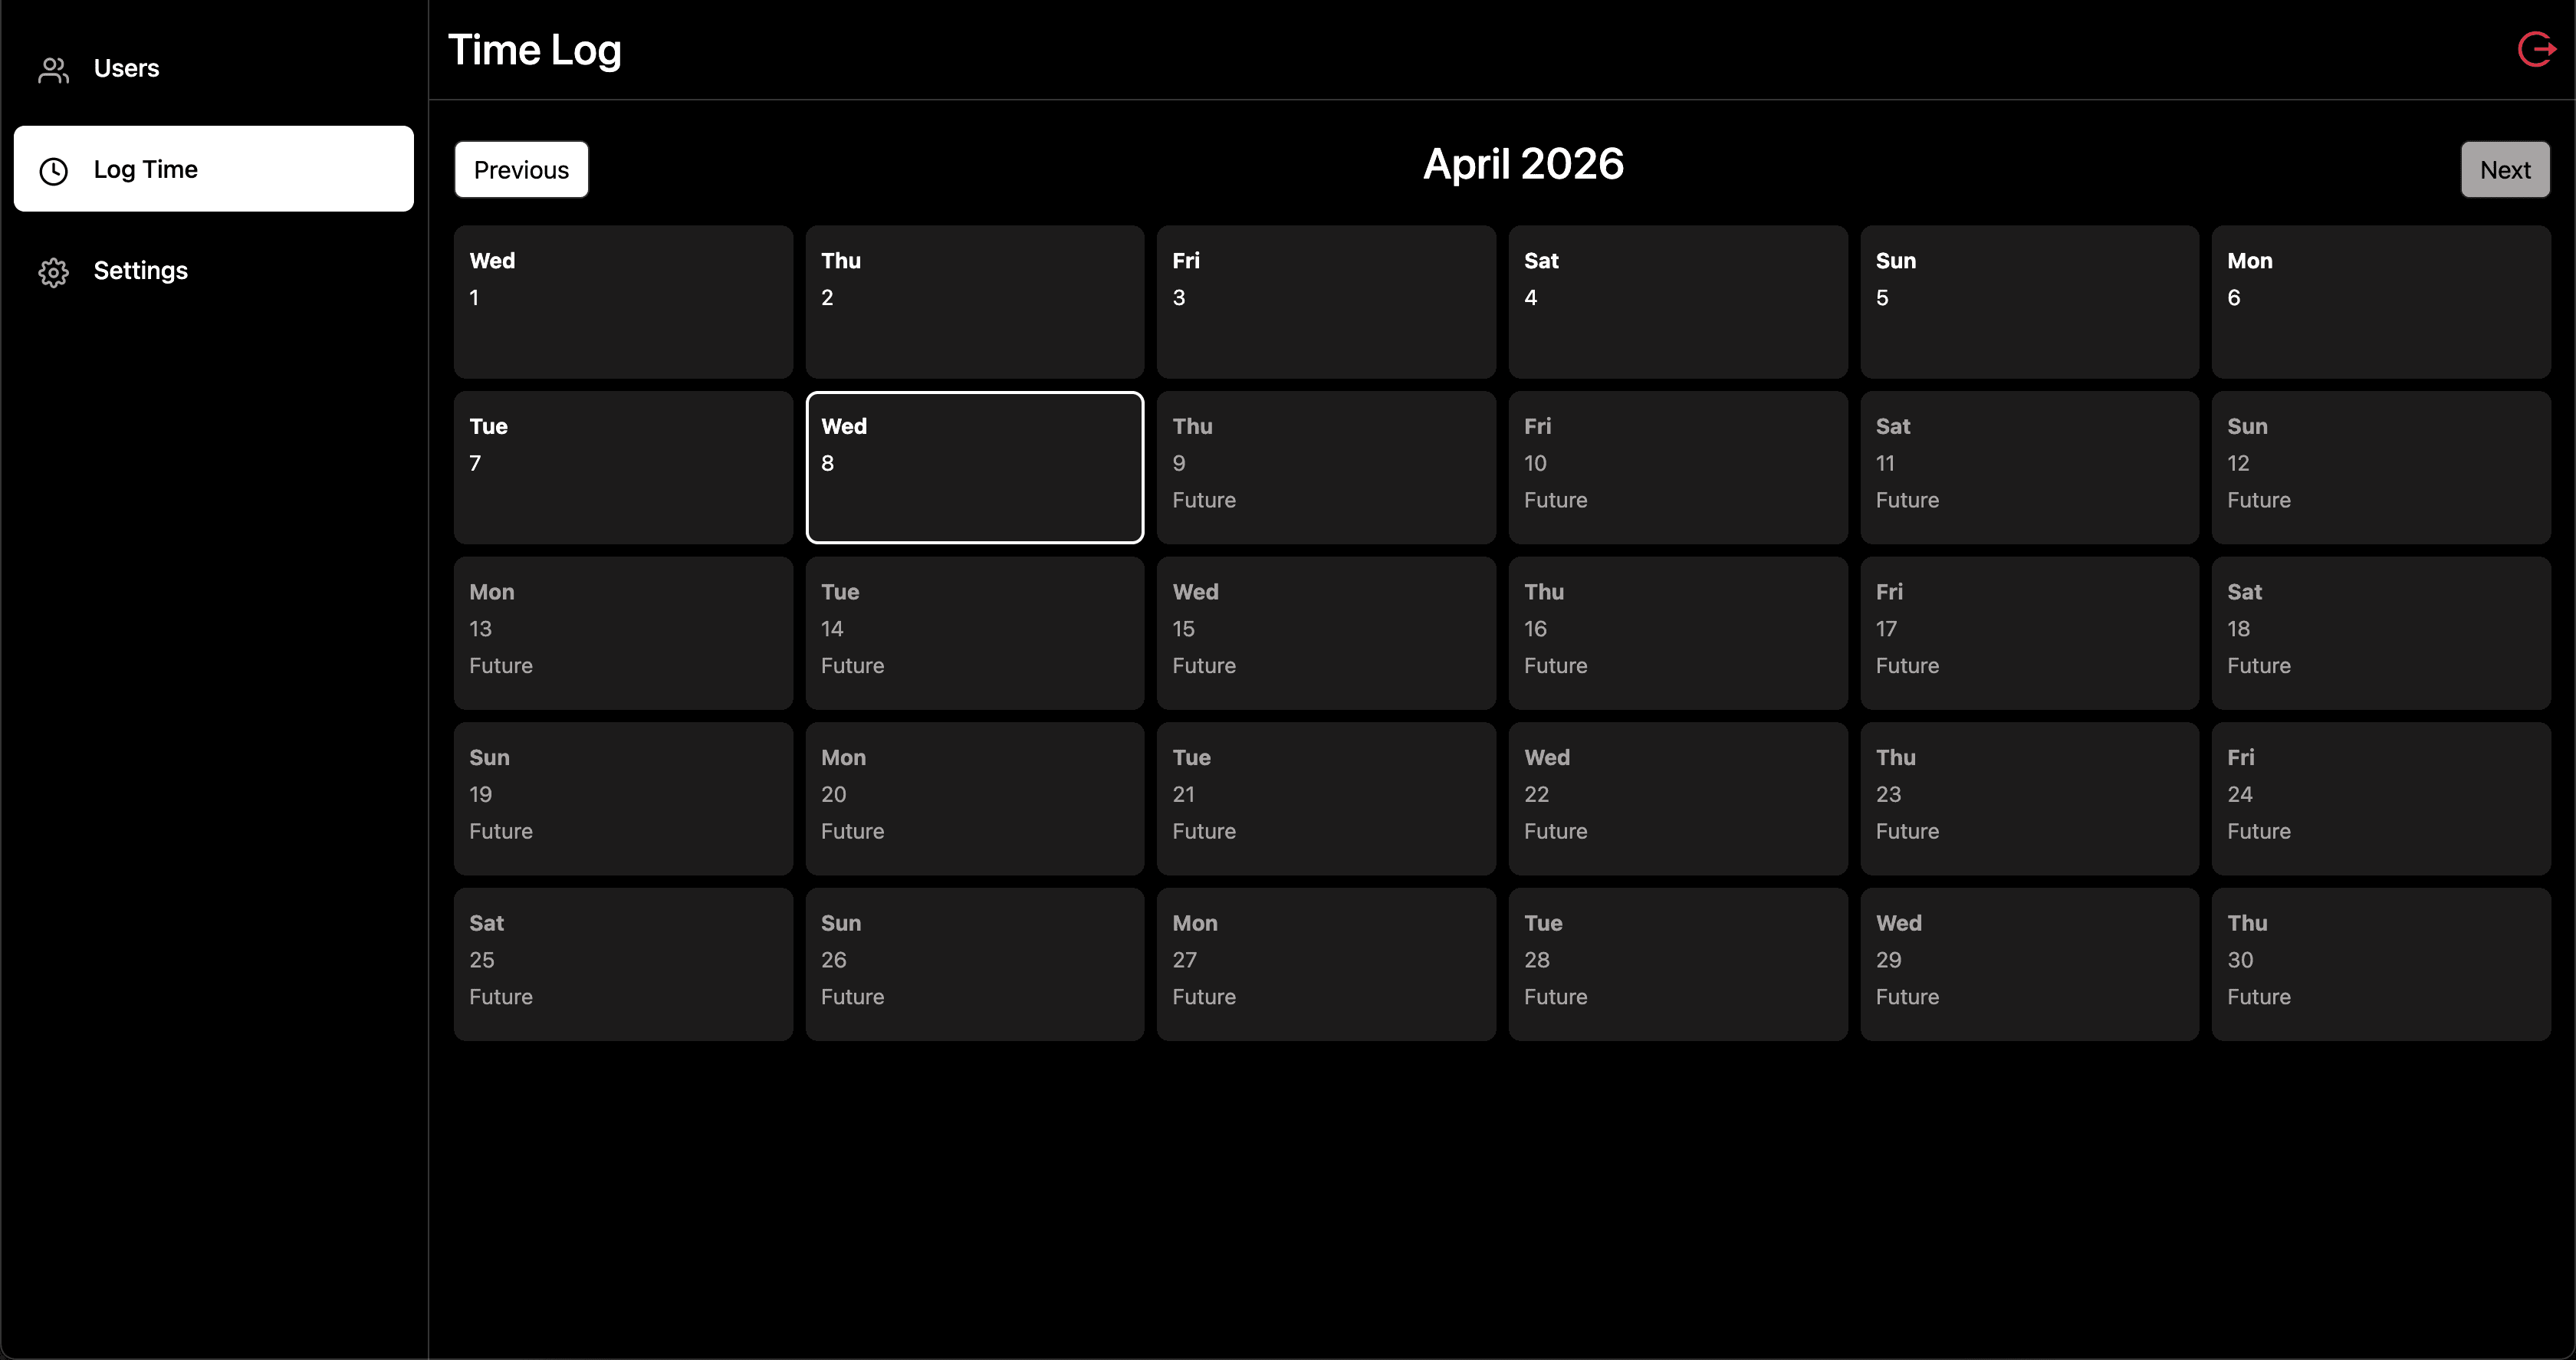Click the Settings gear icon
2576x1360 pixels.
(x=53, y=272)
